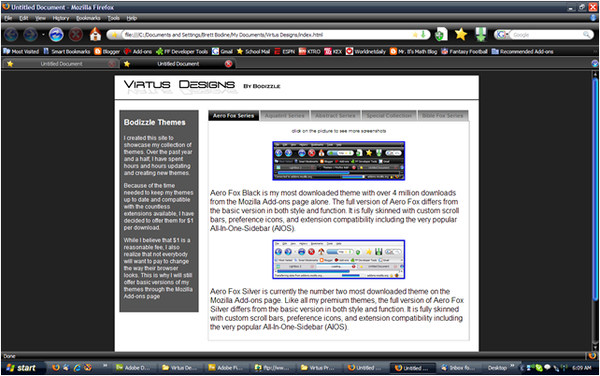Open the Most Visited bookmarks folder
The image size is (600, 376).
(x=21, y=51)
